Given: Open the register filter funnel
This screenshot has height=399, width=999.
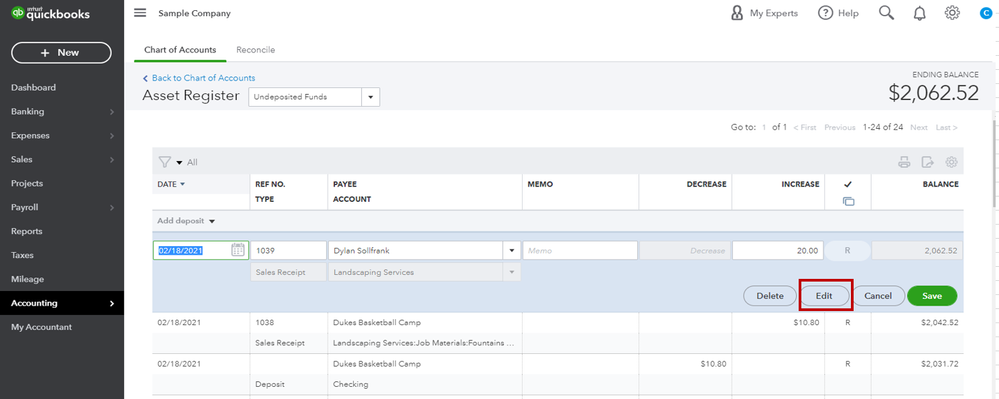Looking at the screenshot, I should (x=164, y=162).
